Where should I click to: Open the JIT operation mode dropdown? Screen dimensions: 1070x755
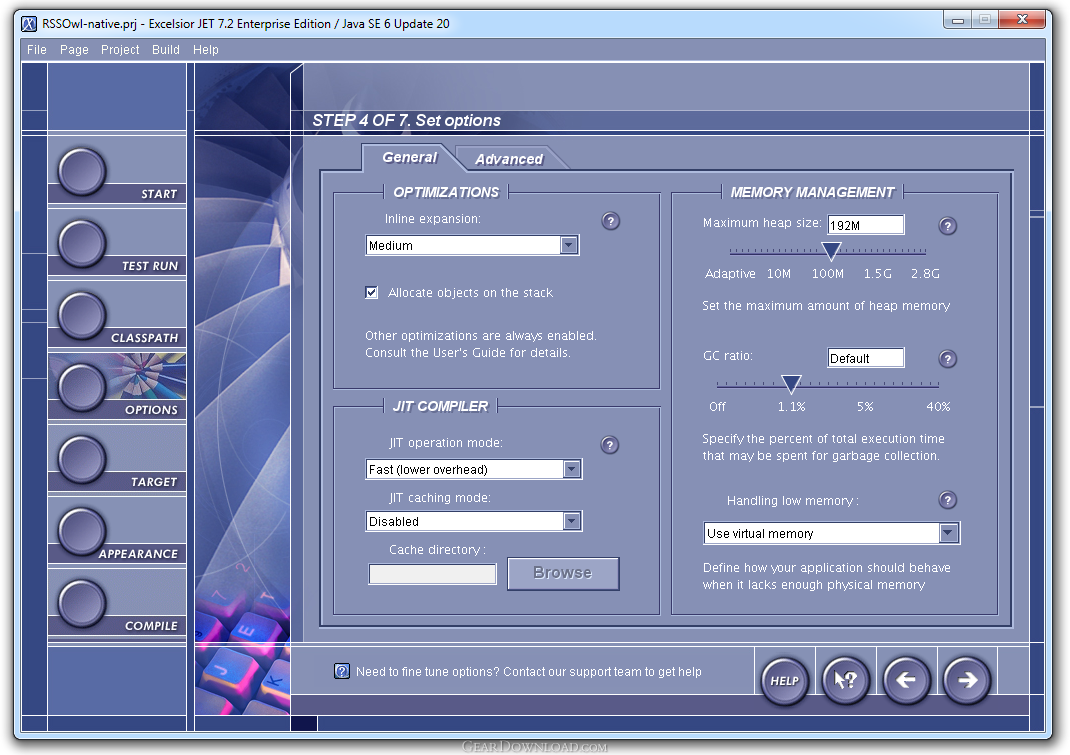pos(572,469)
